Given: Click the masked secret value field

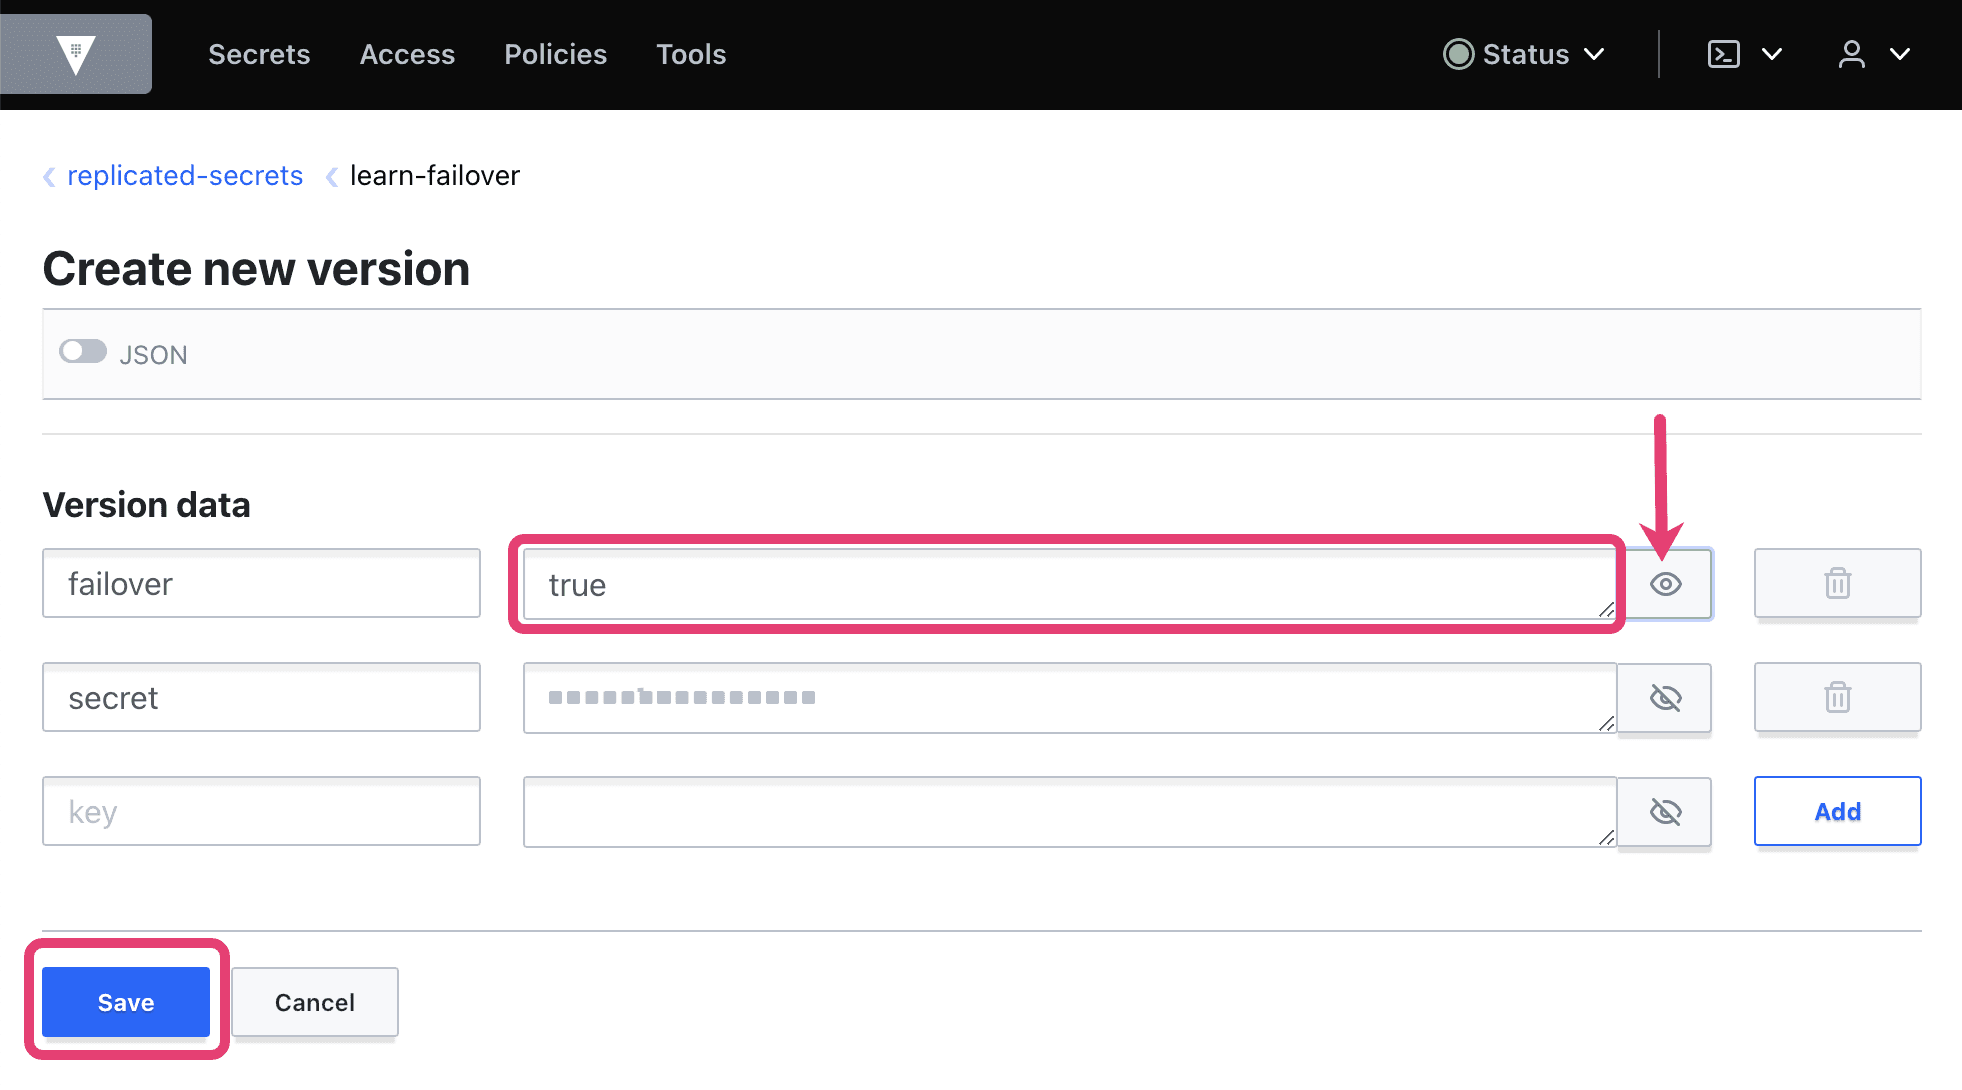Looking at the screenshot, I should coord(1069,698).
